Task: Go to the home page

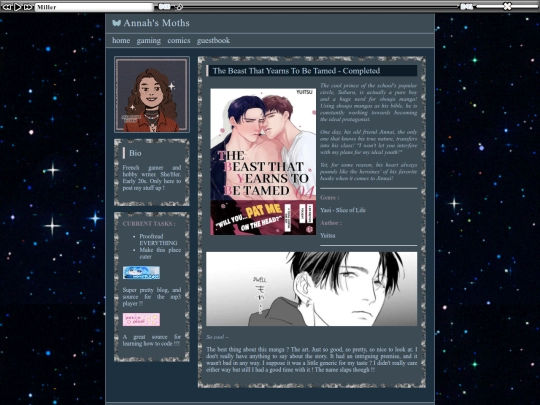Action: [x=121, y=41]
